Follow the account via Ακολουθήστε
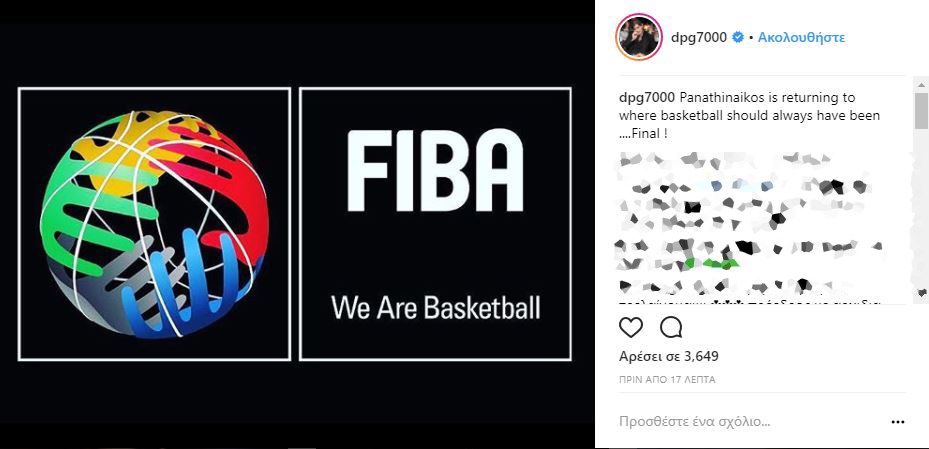The width and height of the screenshot is (929, 449). click(801, 37)
